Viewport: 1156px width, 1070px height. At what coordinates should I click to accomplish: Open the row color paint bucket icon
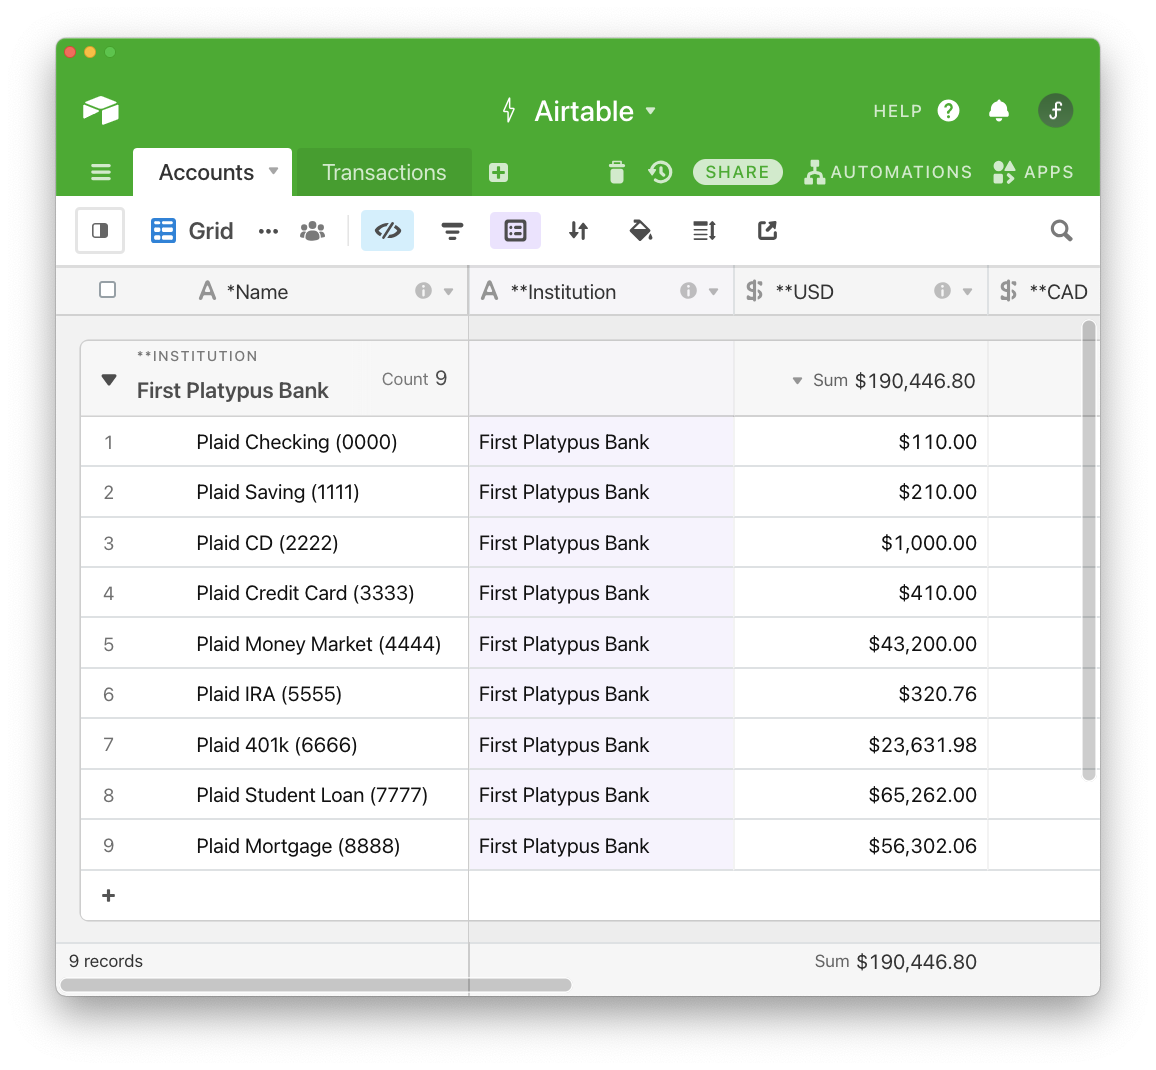click(641, 231)
